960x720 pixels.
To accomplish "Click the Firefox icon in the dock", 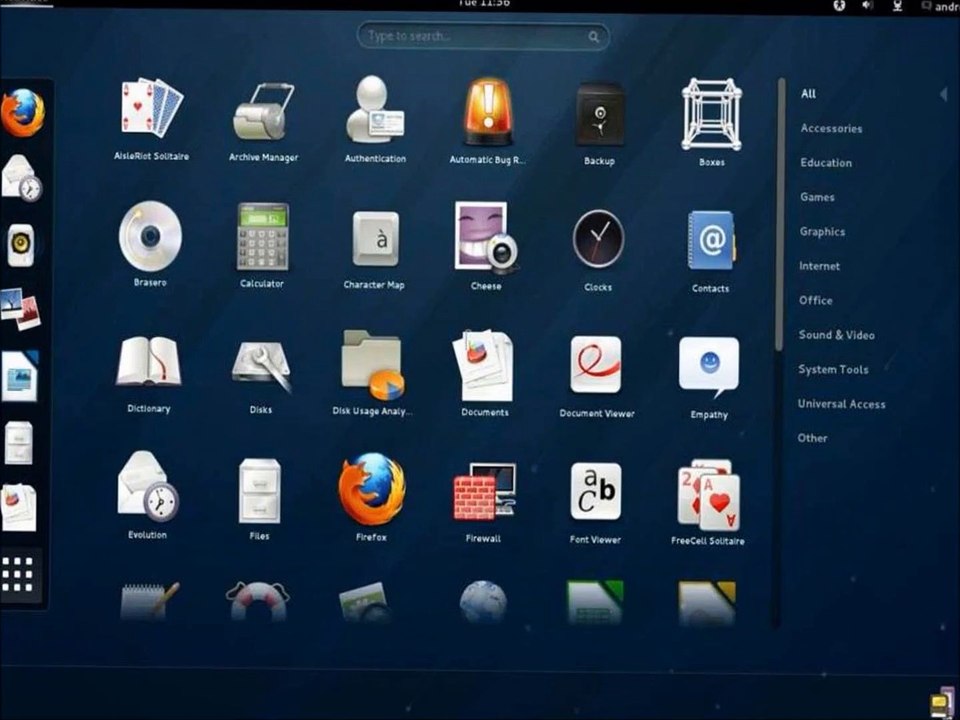I will point(22,113).
